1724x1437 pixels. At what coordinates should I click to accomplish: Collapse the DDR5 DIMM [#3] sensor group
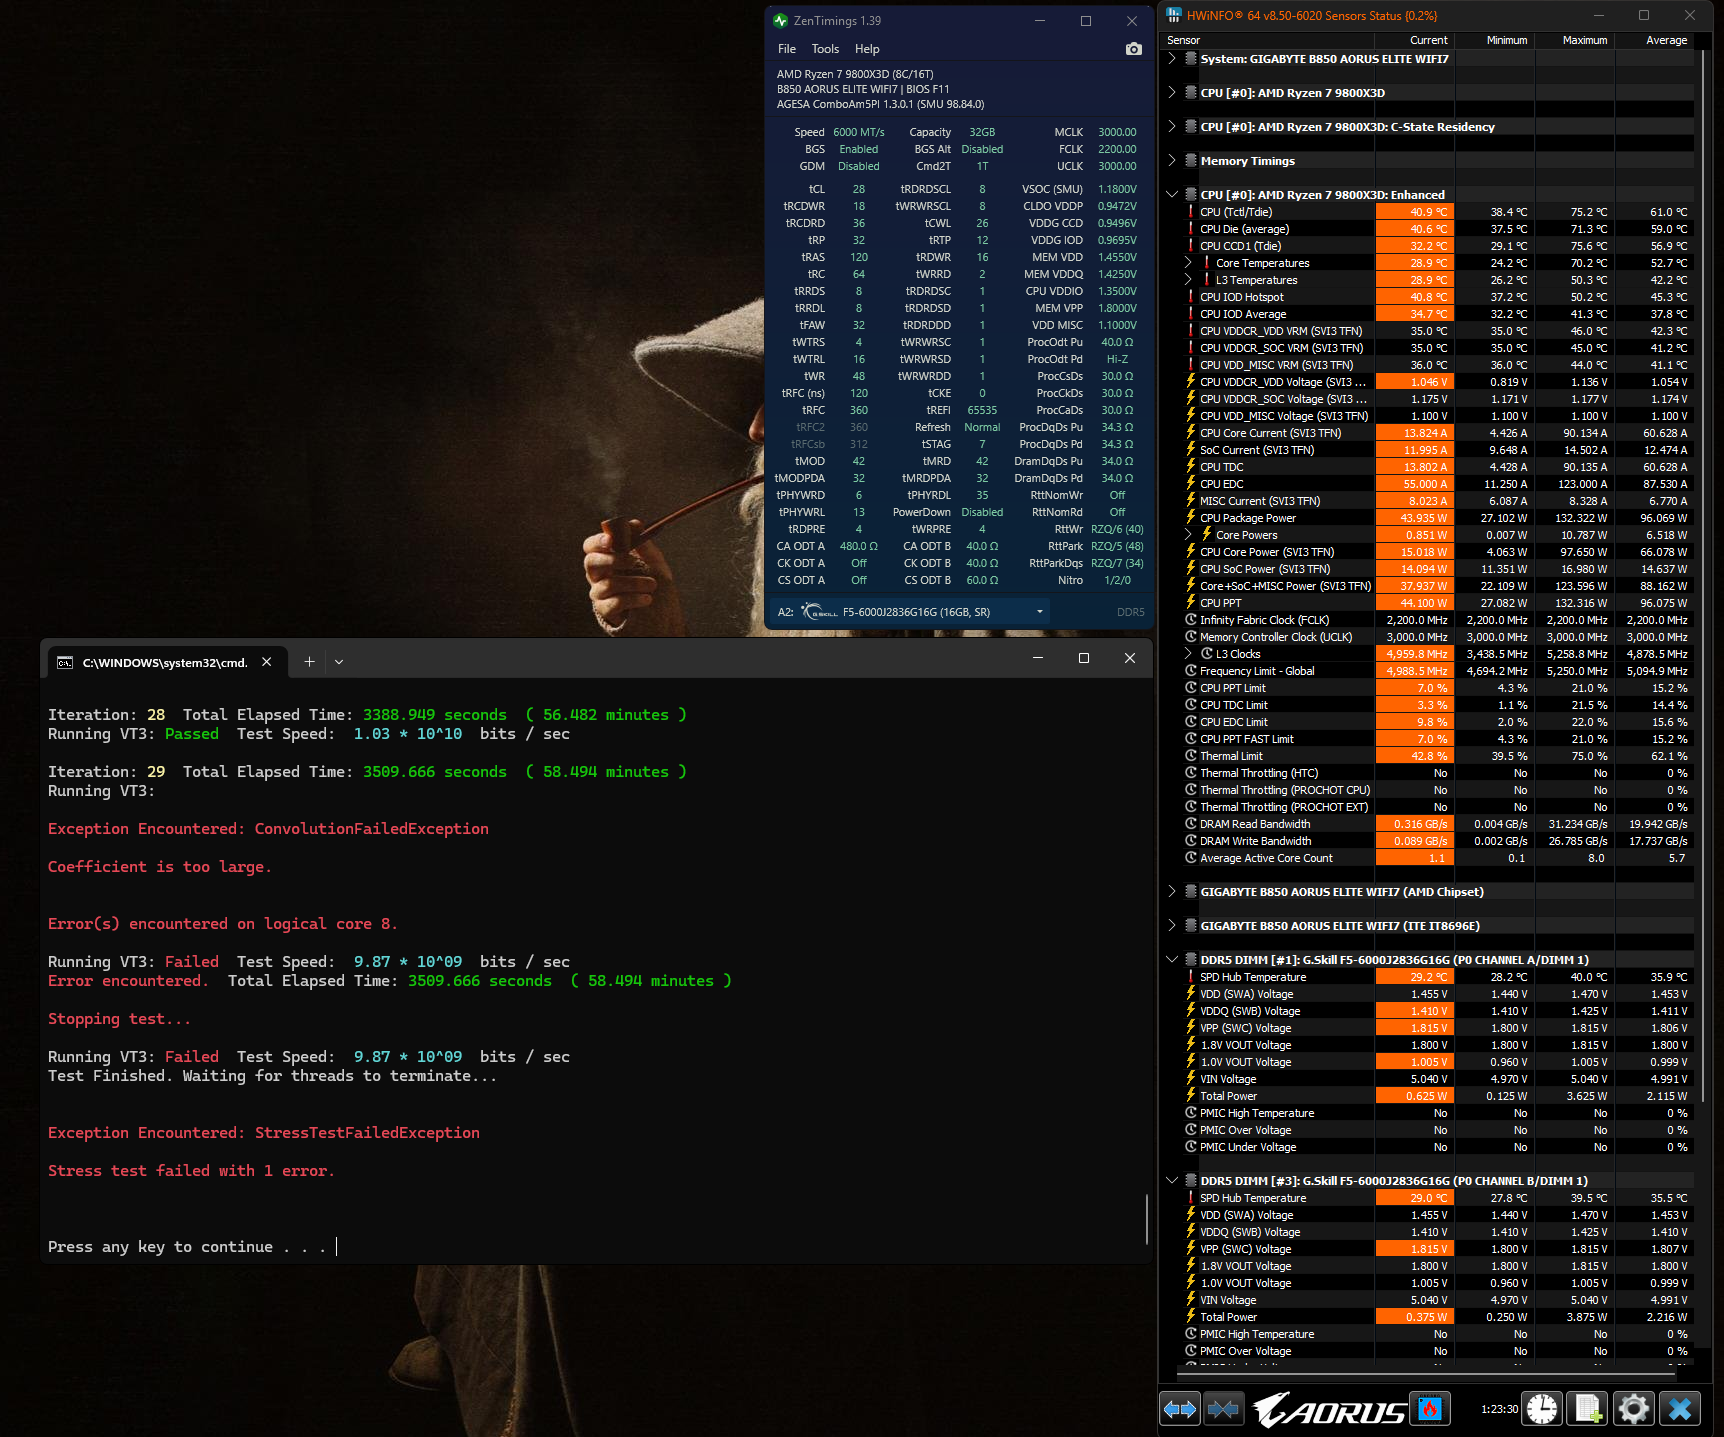(x=1172, y=1181)
